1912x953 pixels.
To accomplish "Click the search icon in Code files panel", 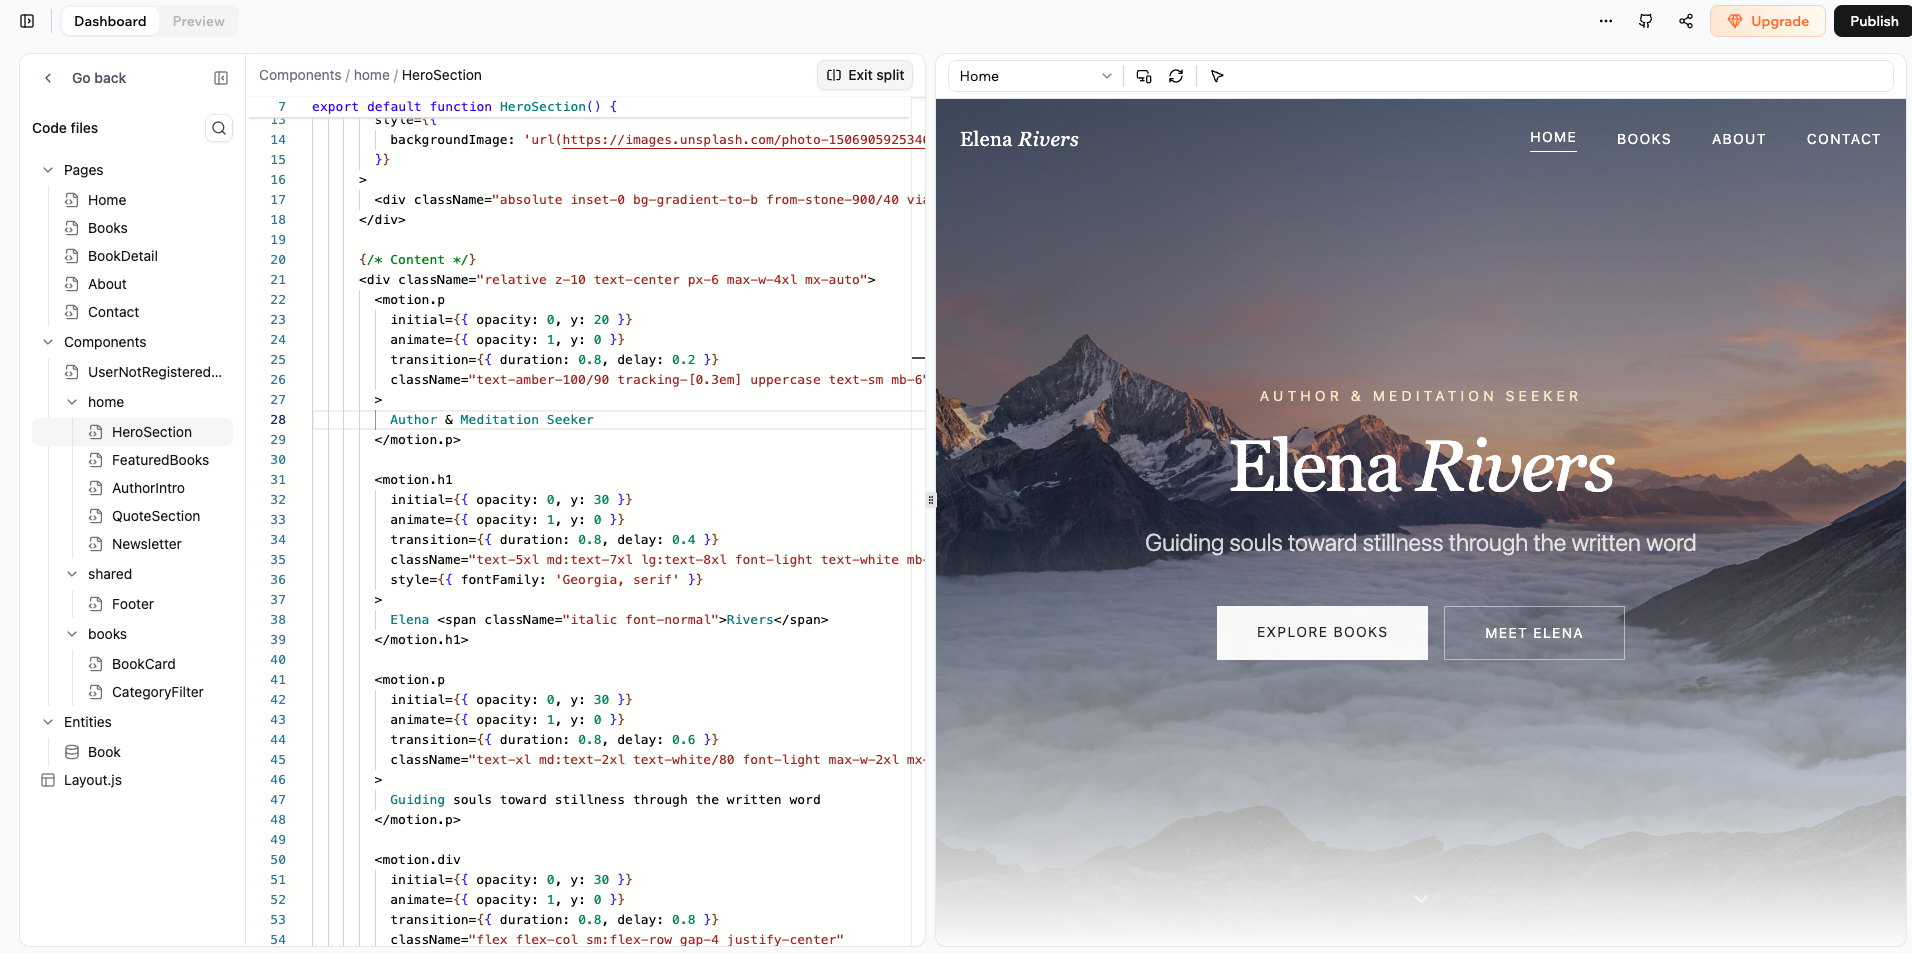I will (219, 128).
